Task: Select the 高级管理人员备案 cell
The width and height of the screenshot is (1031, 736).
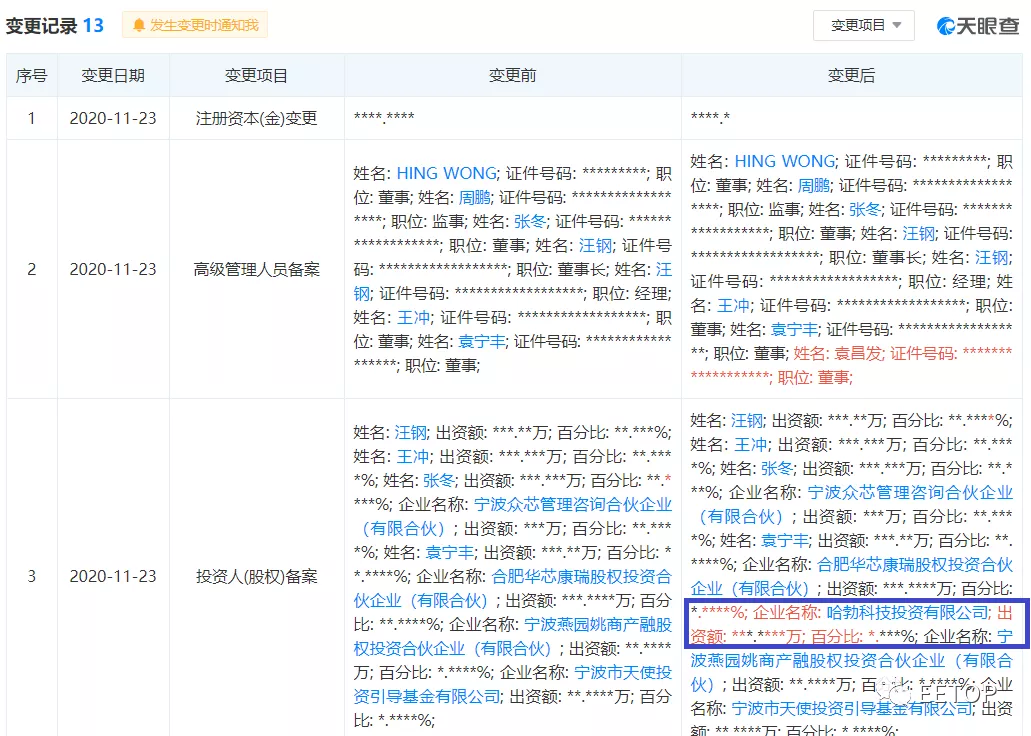Action: 256,269
